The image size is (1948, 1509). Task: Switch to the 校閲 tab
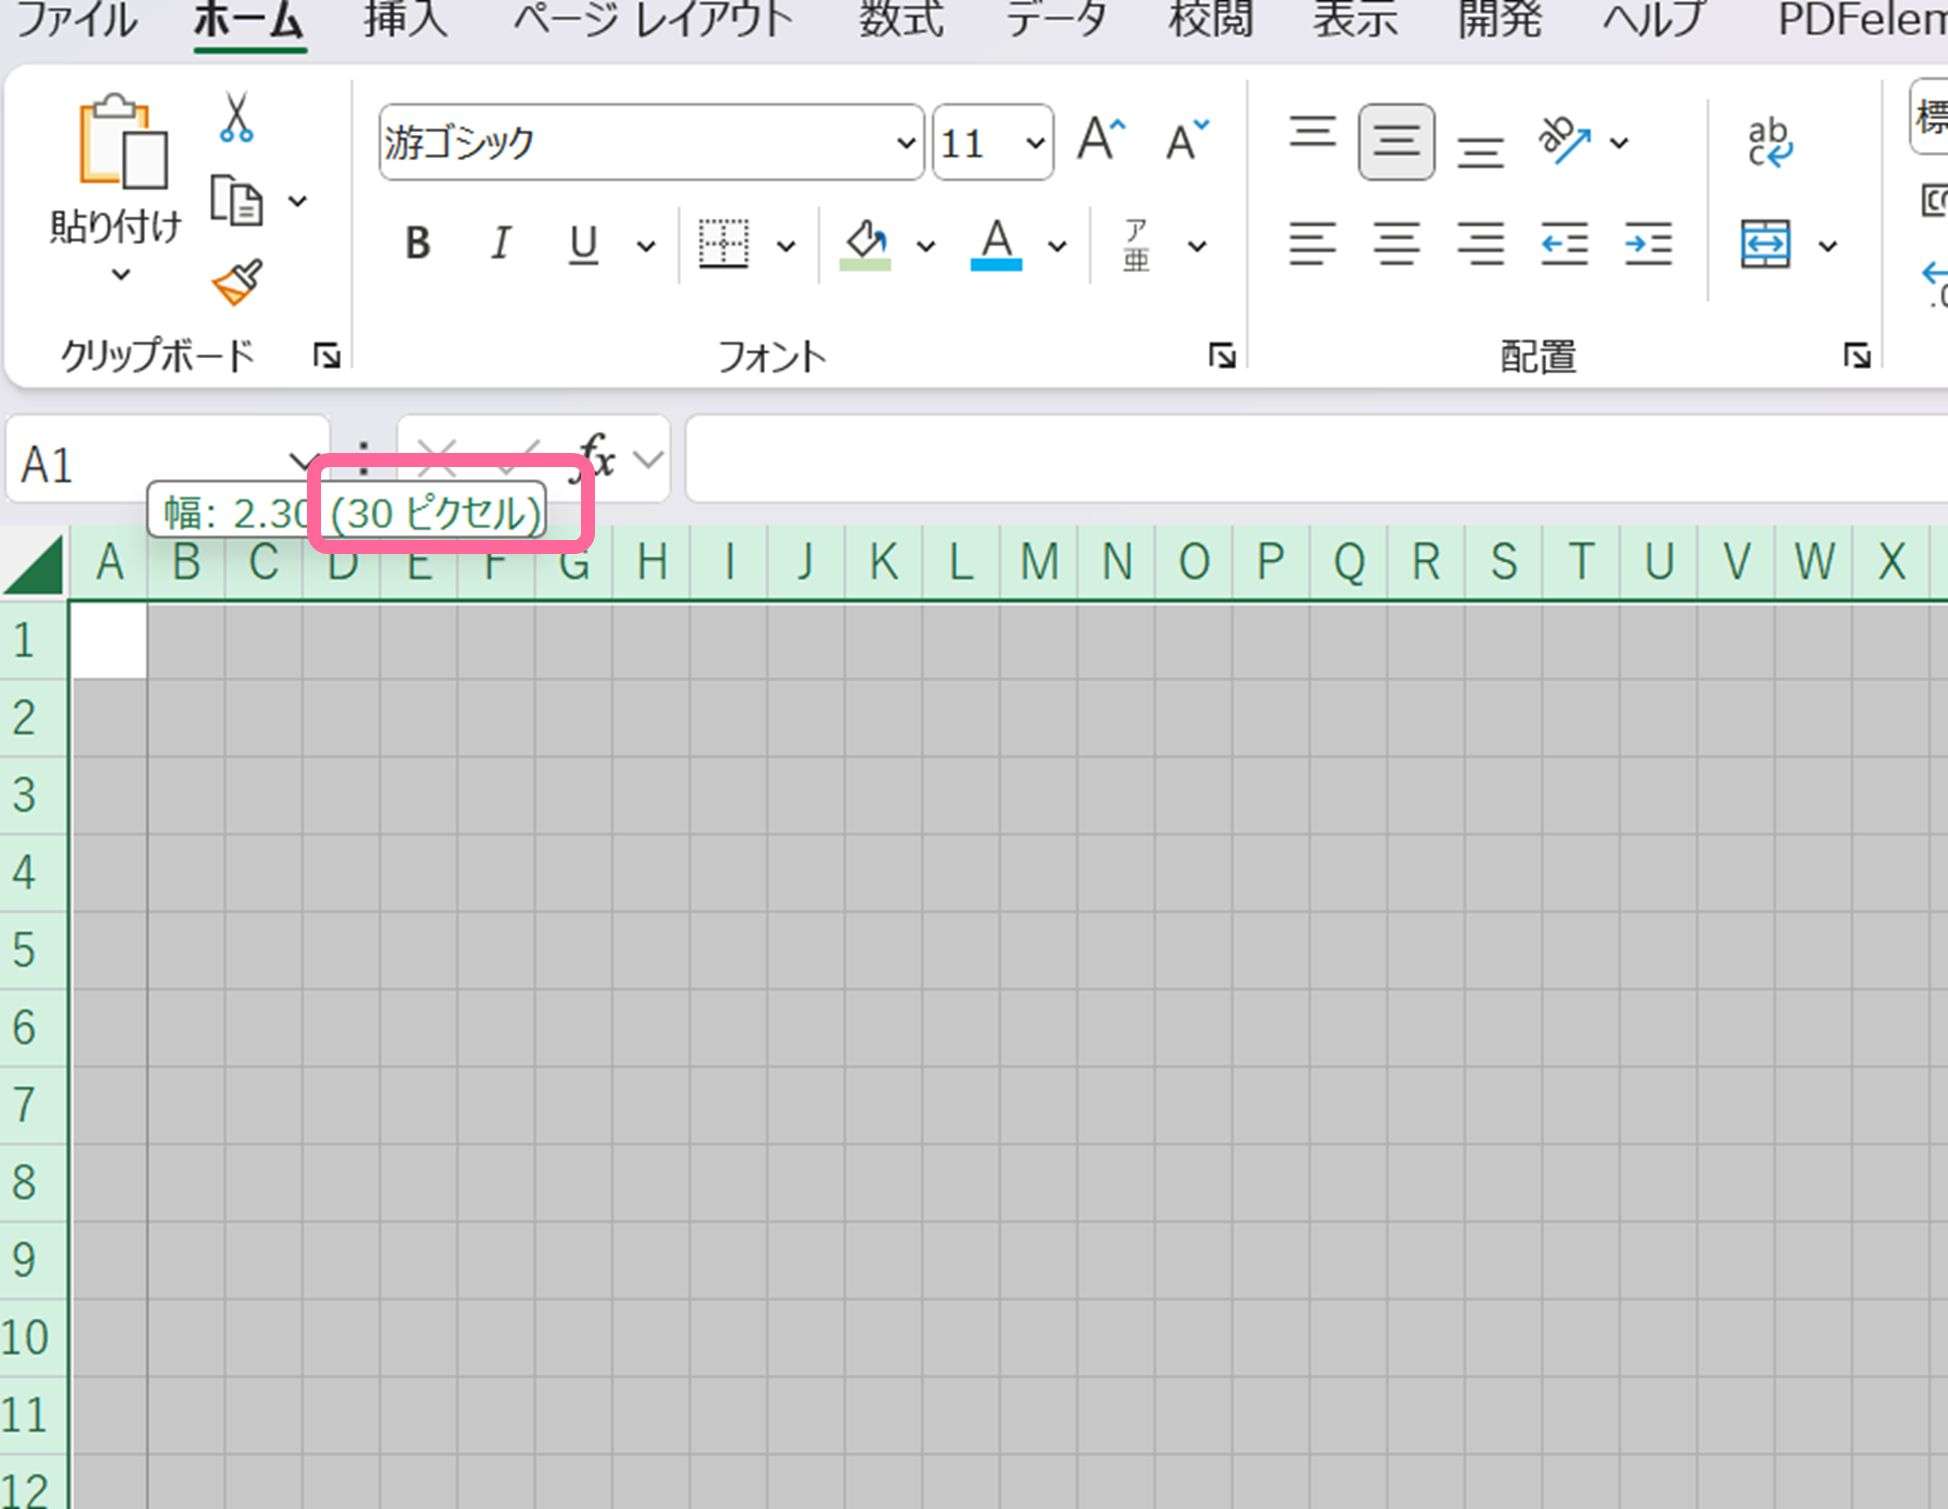(x=1211, y=19)
